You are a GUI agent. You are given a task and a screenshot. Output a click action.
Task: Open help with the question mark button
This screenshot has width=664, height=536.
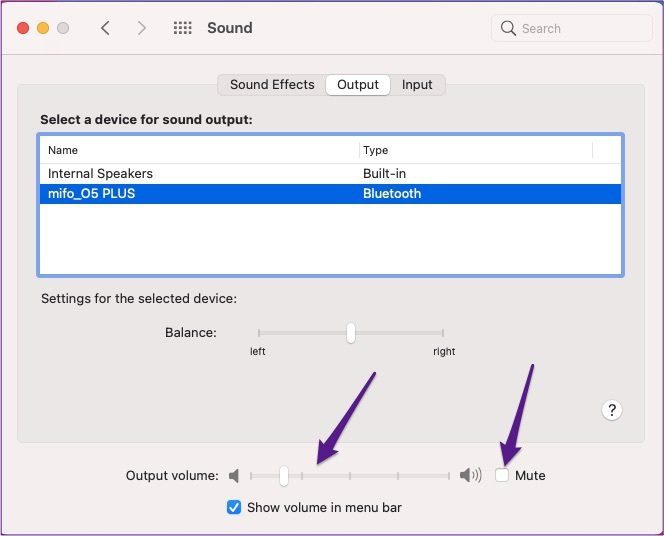point(611,410)
